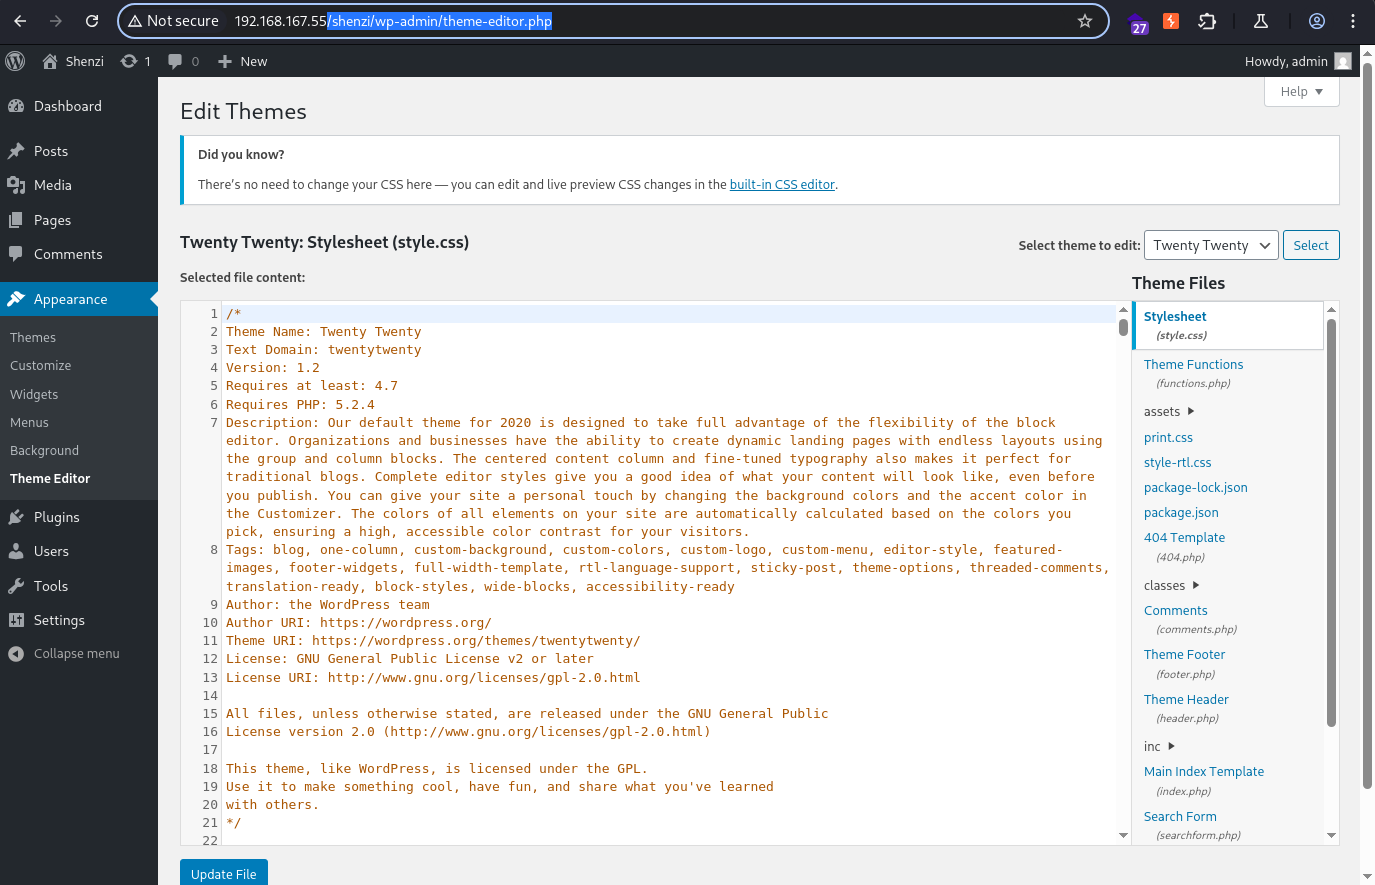Open the Appearance menu

(79, 299)
